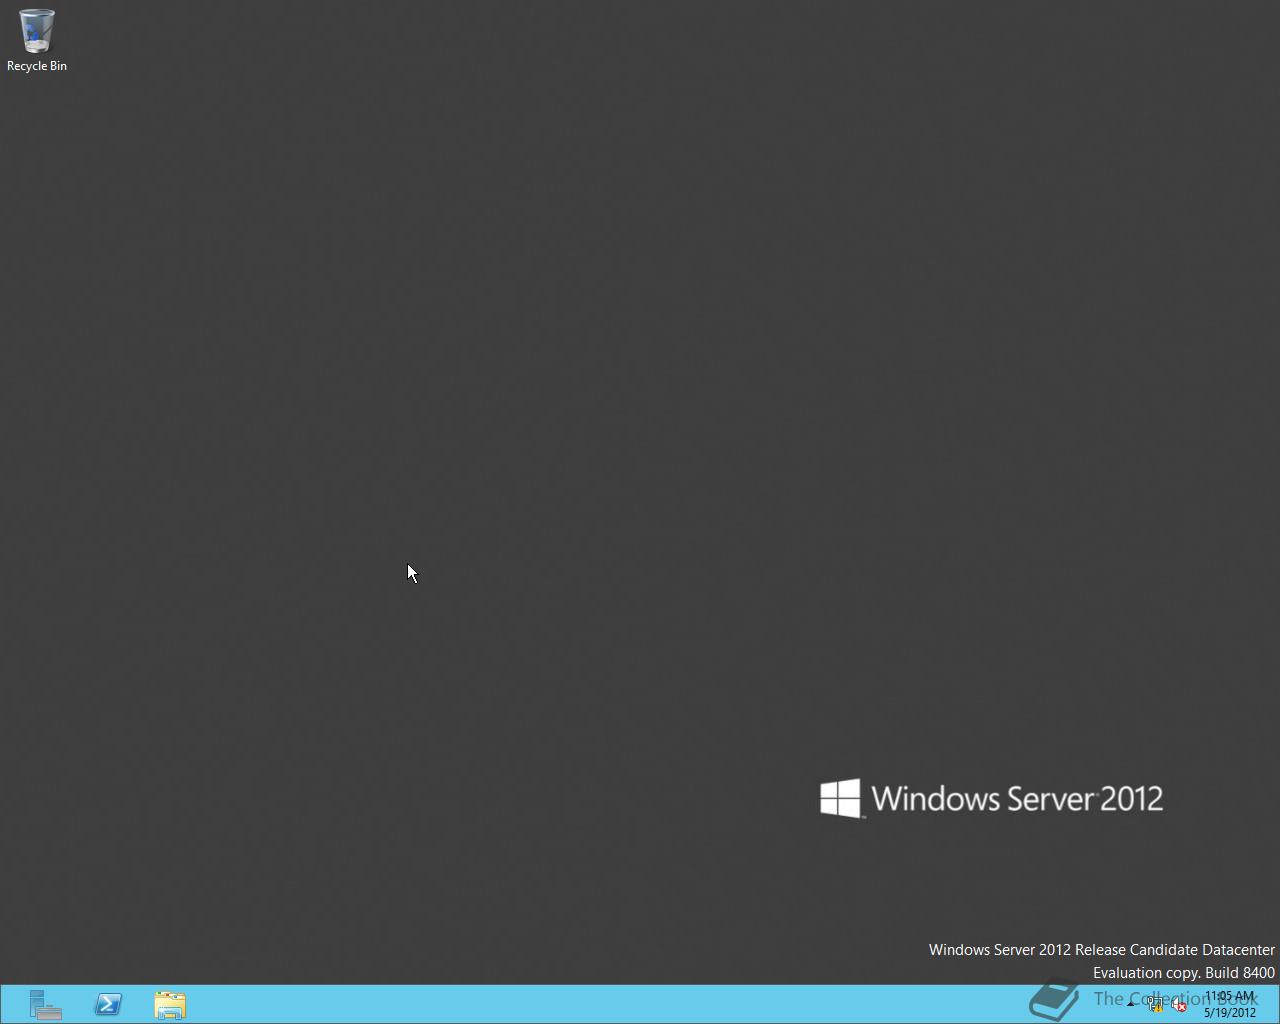The height and width of the screenshot is (1024, 1280).
Task: Open File Explorer from the taskbar
Action: [x=170, y=1004]
